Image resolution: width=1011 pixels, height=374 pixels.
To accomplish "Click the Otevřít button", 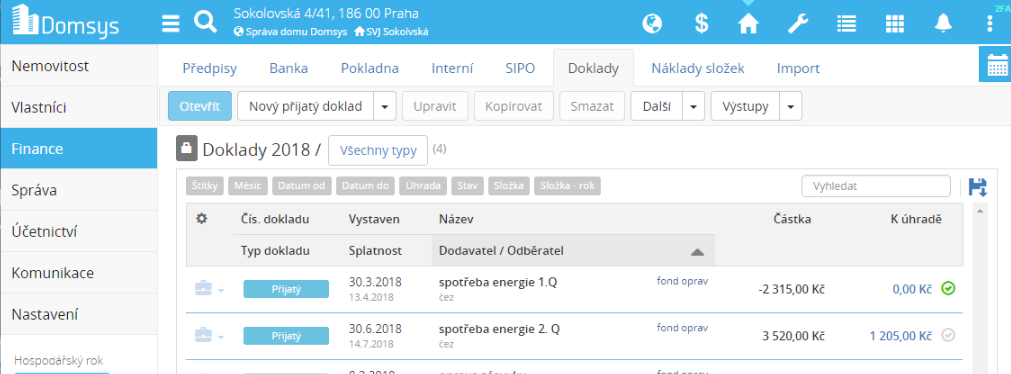I will click(200, 106).
